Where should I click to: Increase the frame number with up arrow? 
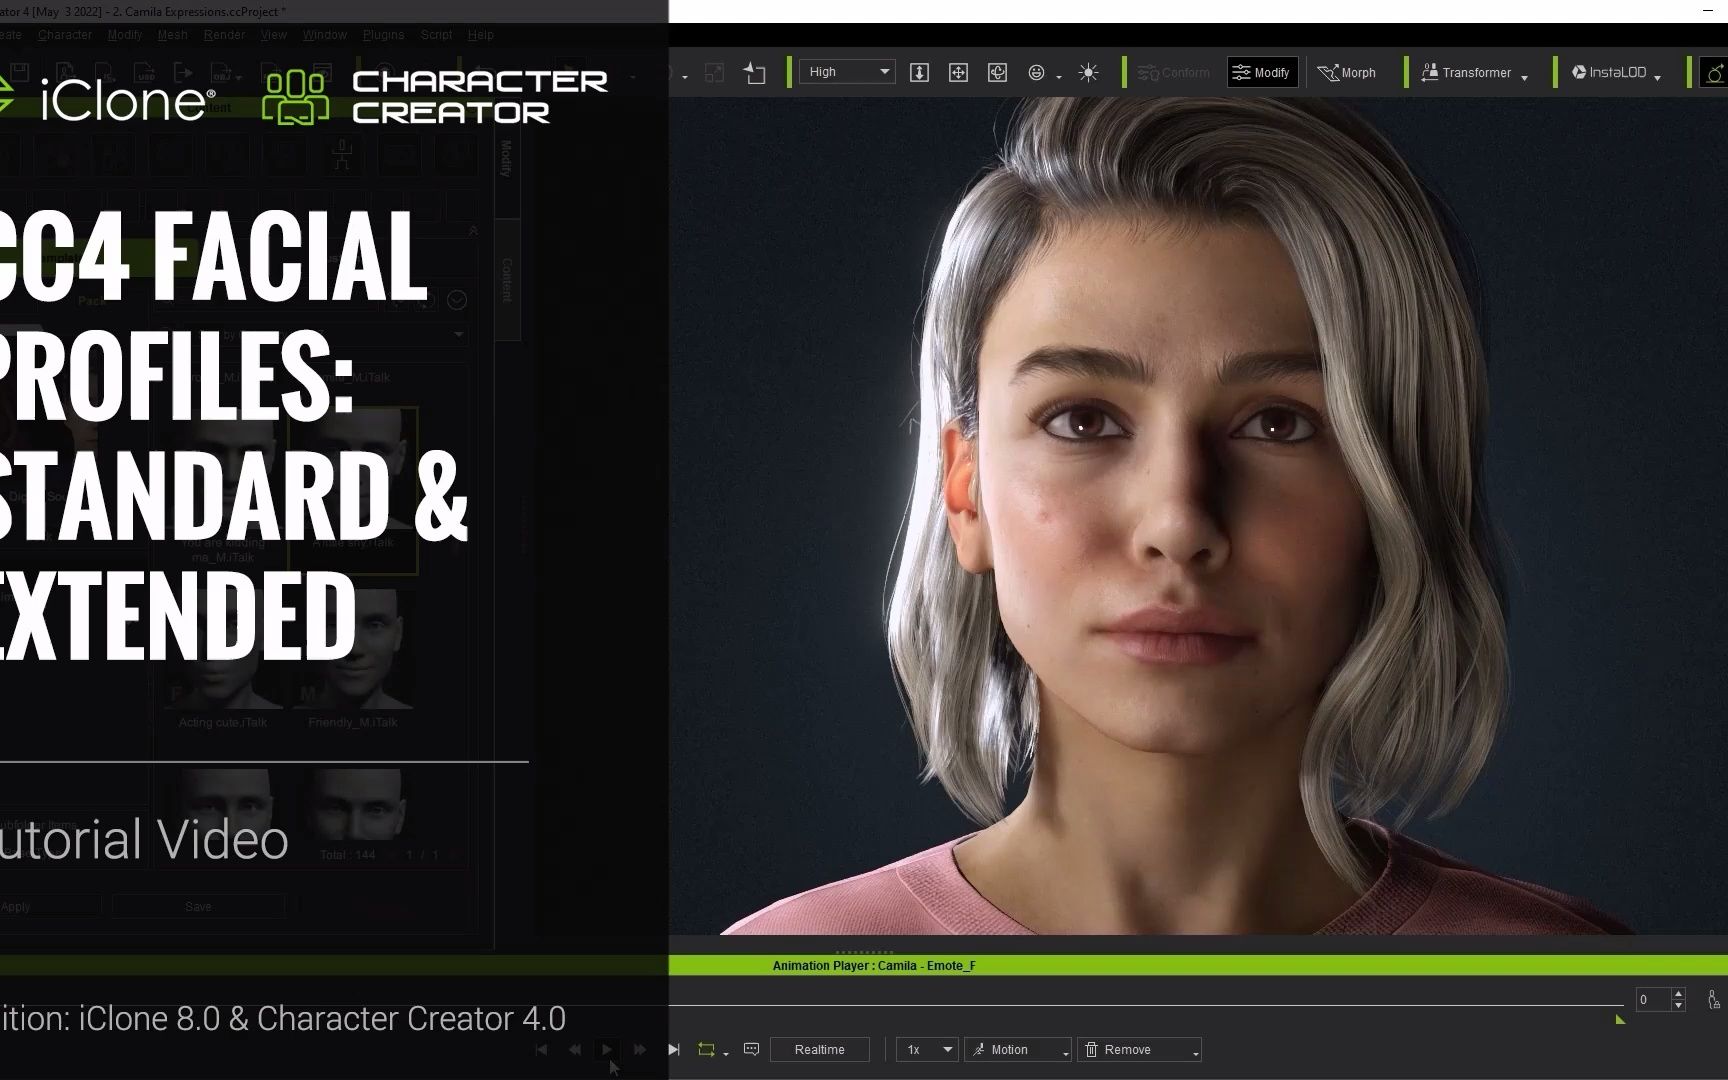click(x=1679, y=993)
